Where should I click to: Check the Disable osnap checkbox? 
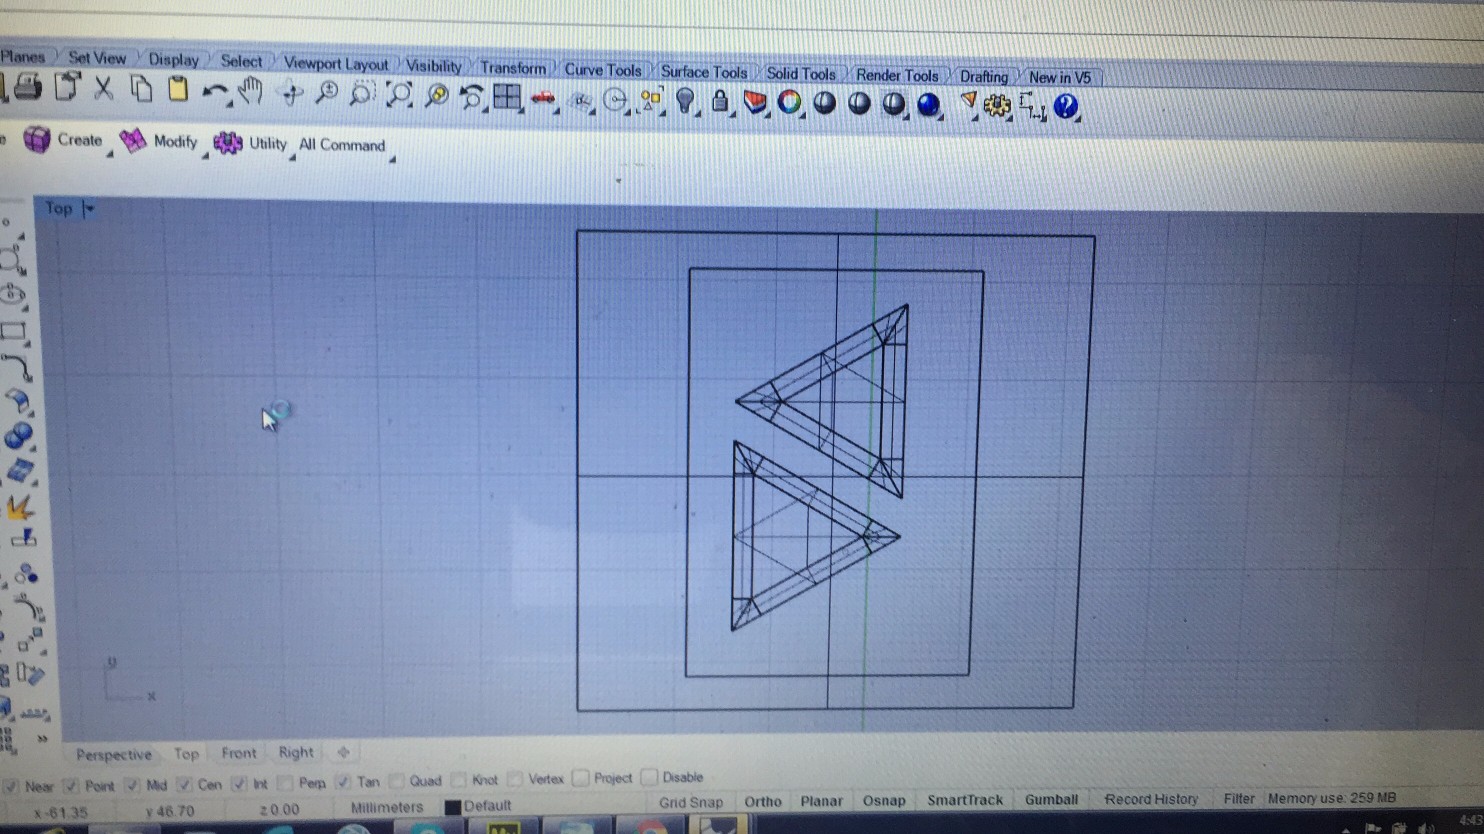(649, 777)
